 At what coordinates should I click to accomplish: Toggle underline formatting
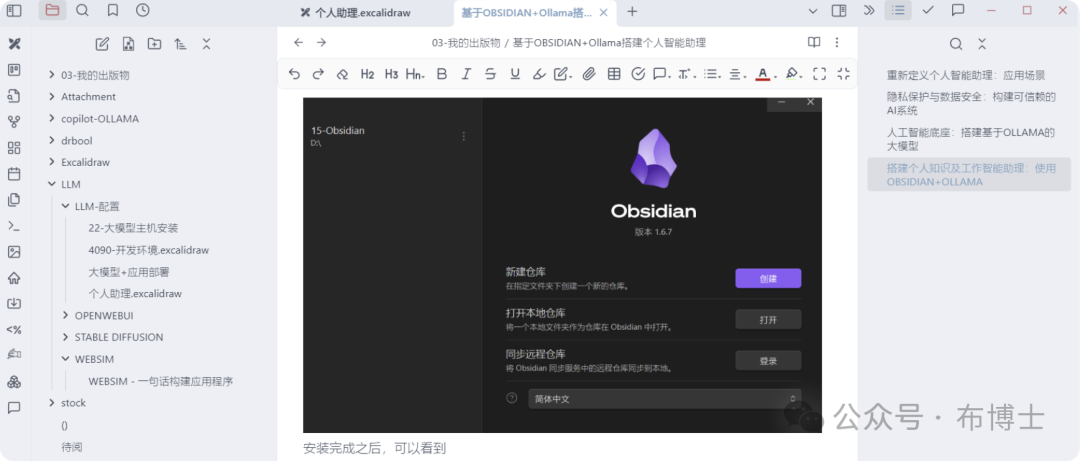(x=515, y=74)
